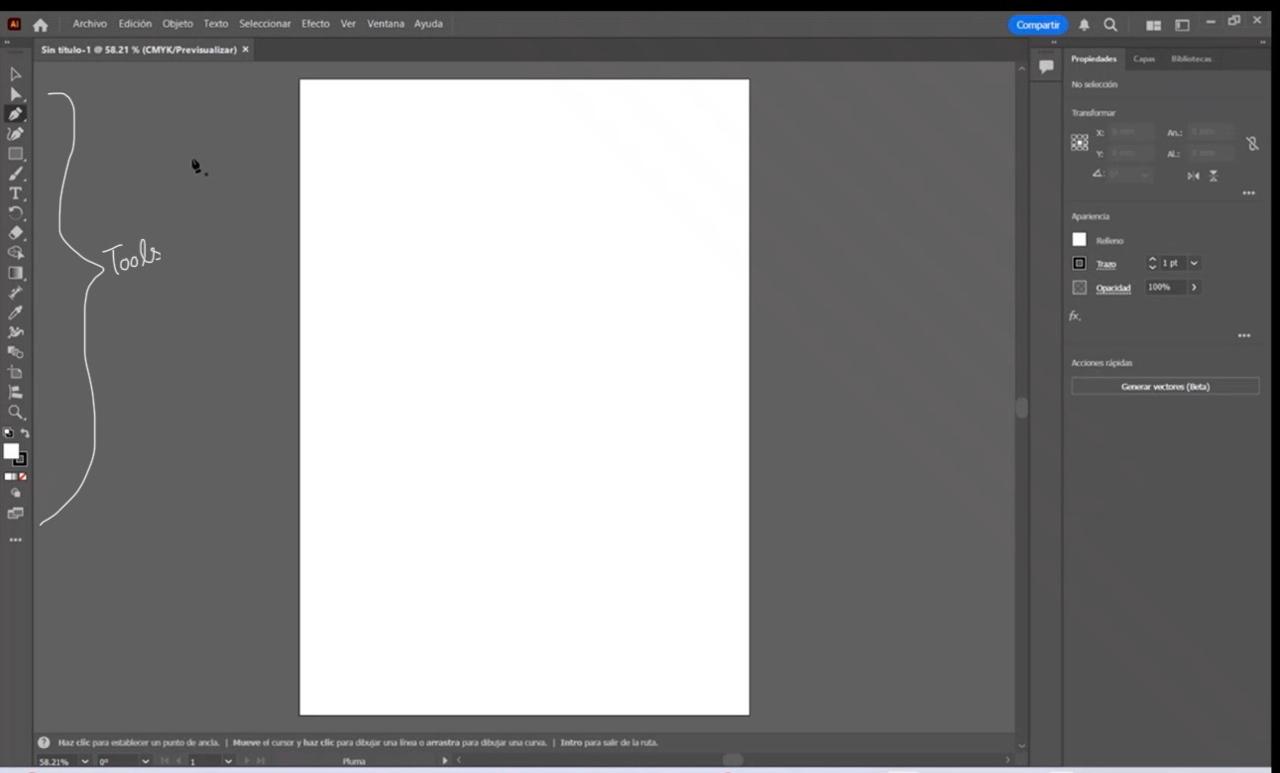Select the Shape Builder tool

pyautogui.click(x=15, y=253)
